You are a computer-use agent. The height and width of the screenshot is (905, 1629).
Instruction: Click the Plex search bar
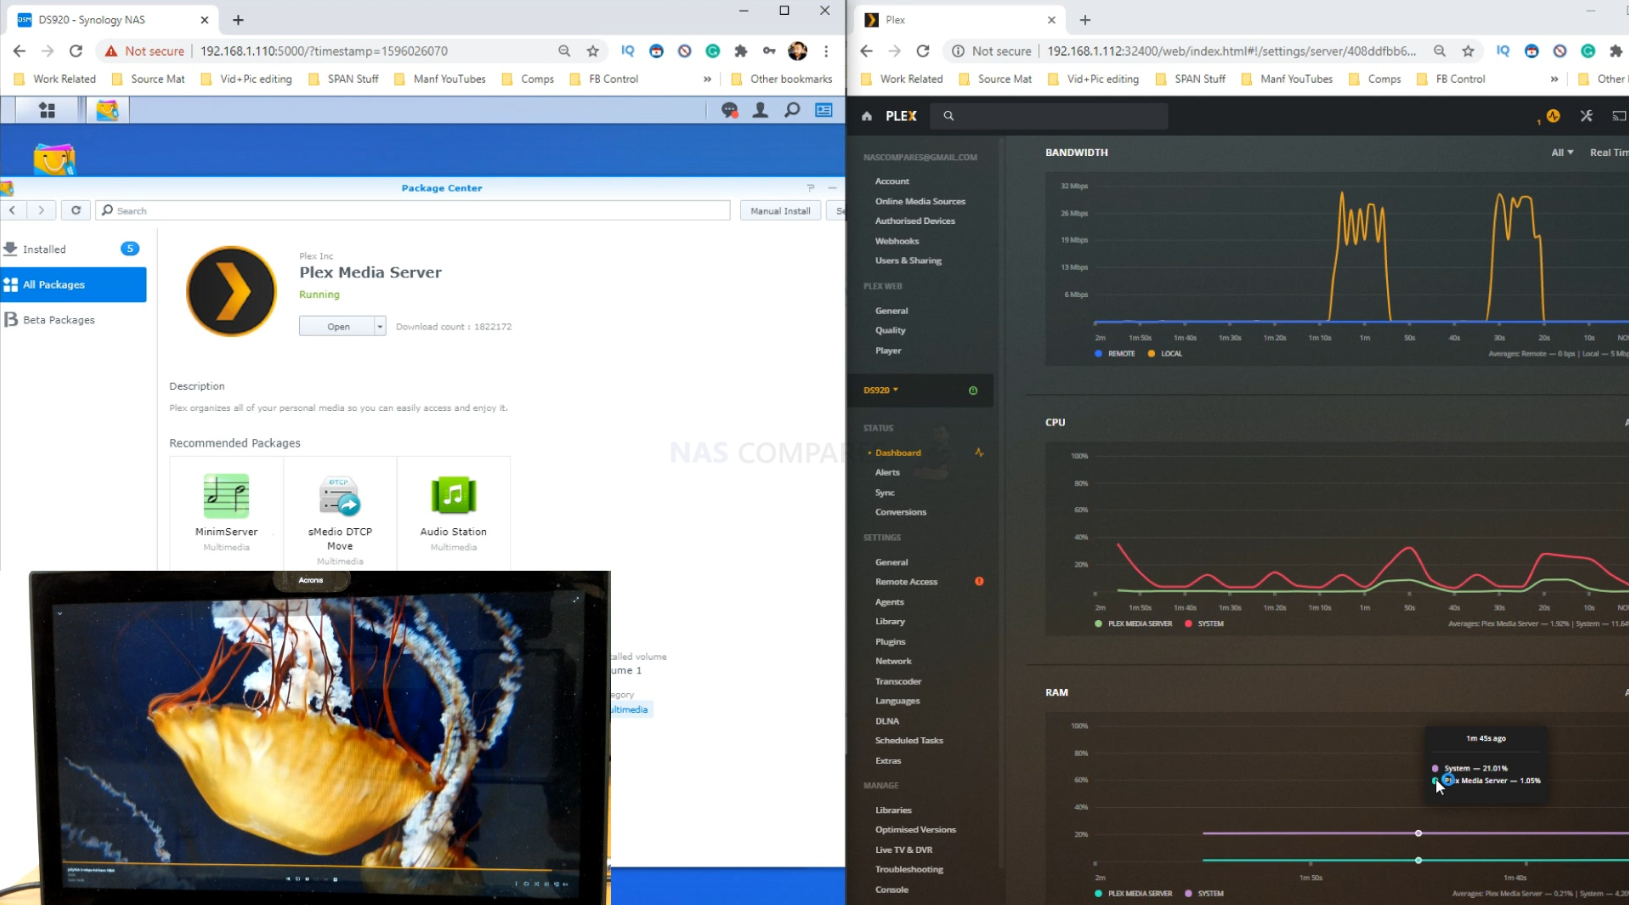coord(1049,116)
